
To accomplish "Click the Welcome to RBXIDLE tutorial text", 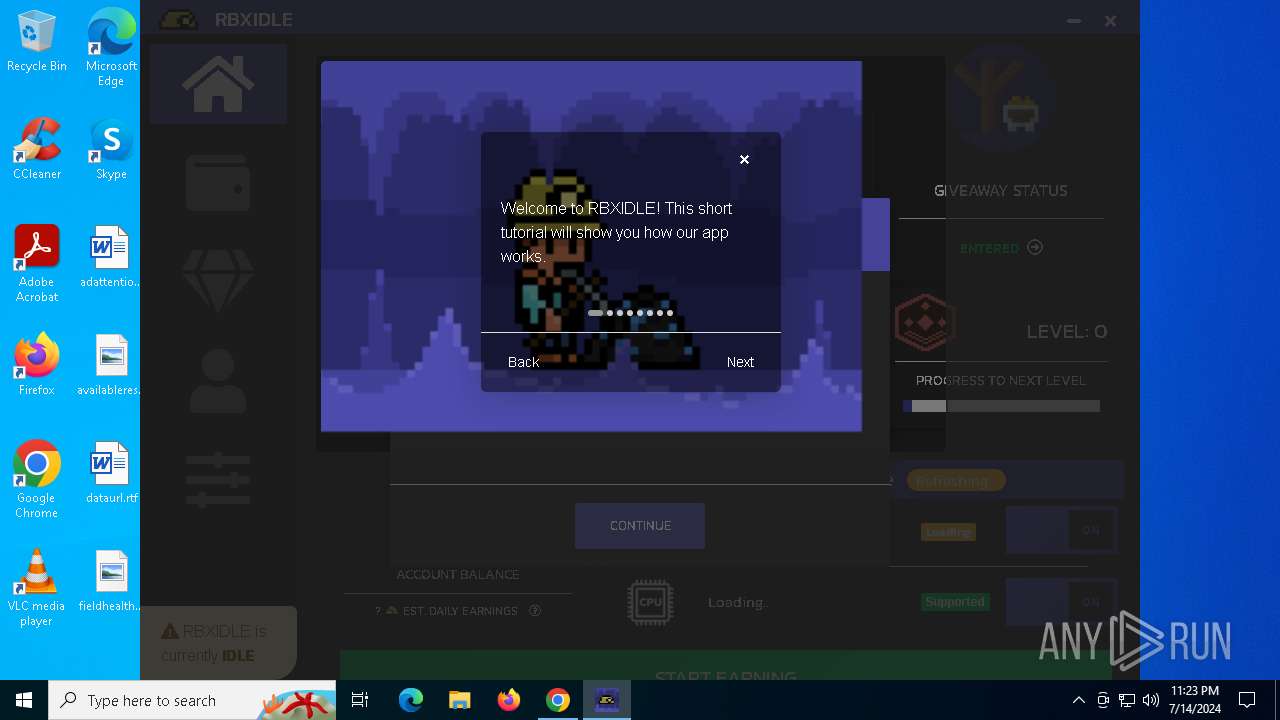I will 616,232.
